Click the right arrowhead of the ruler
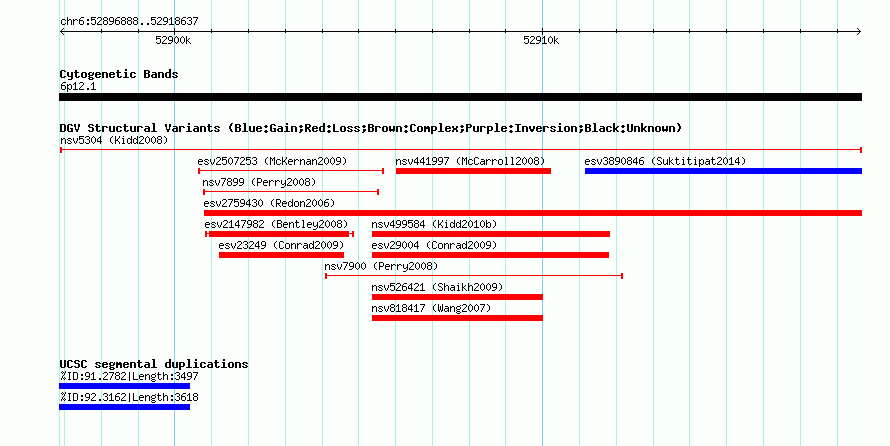 click(859, 32)
